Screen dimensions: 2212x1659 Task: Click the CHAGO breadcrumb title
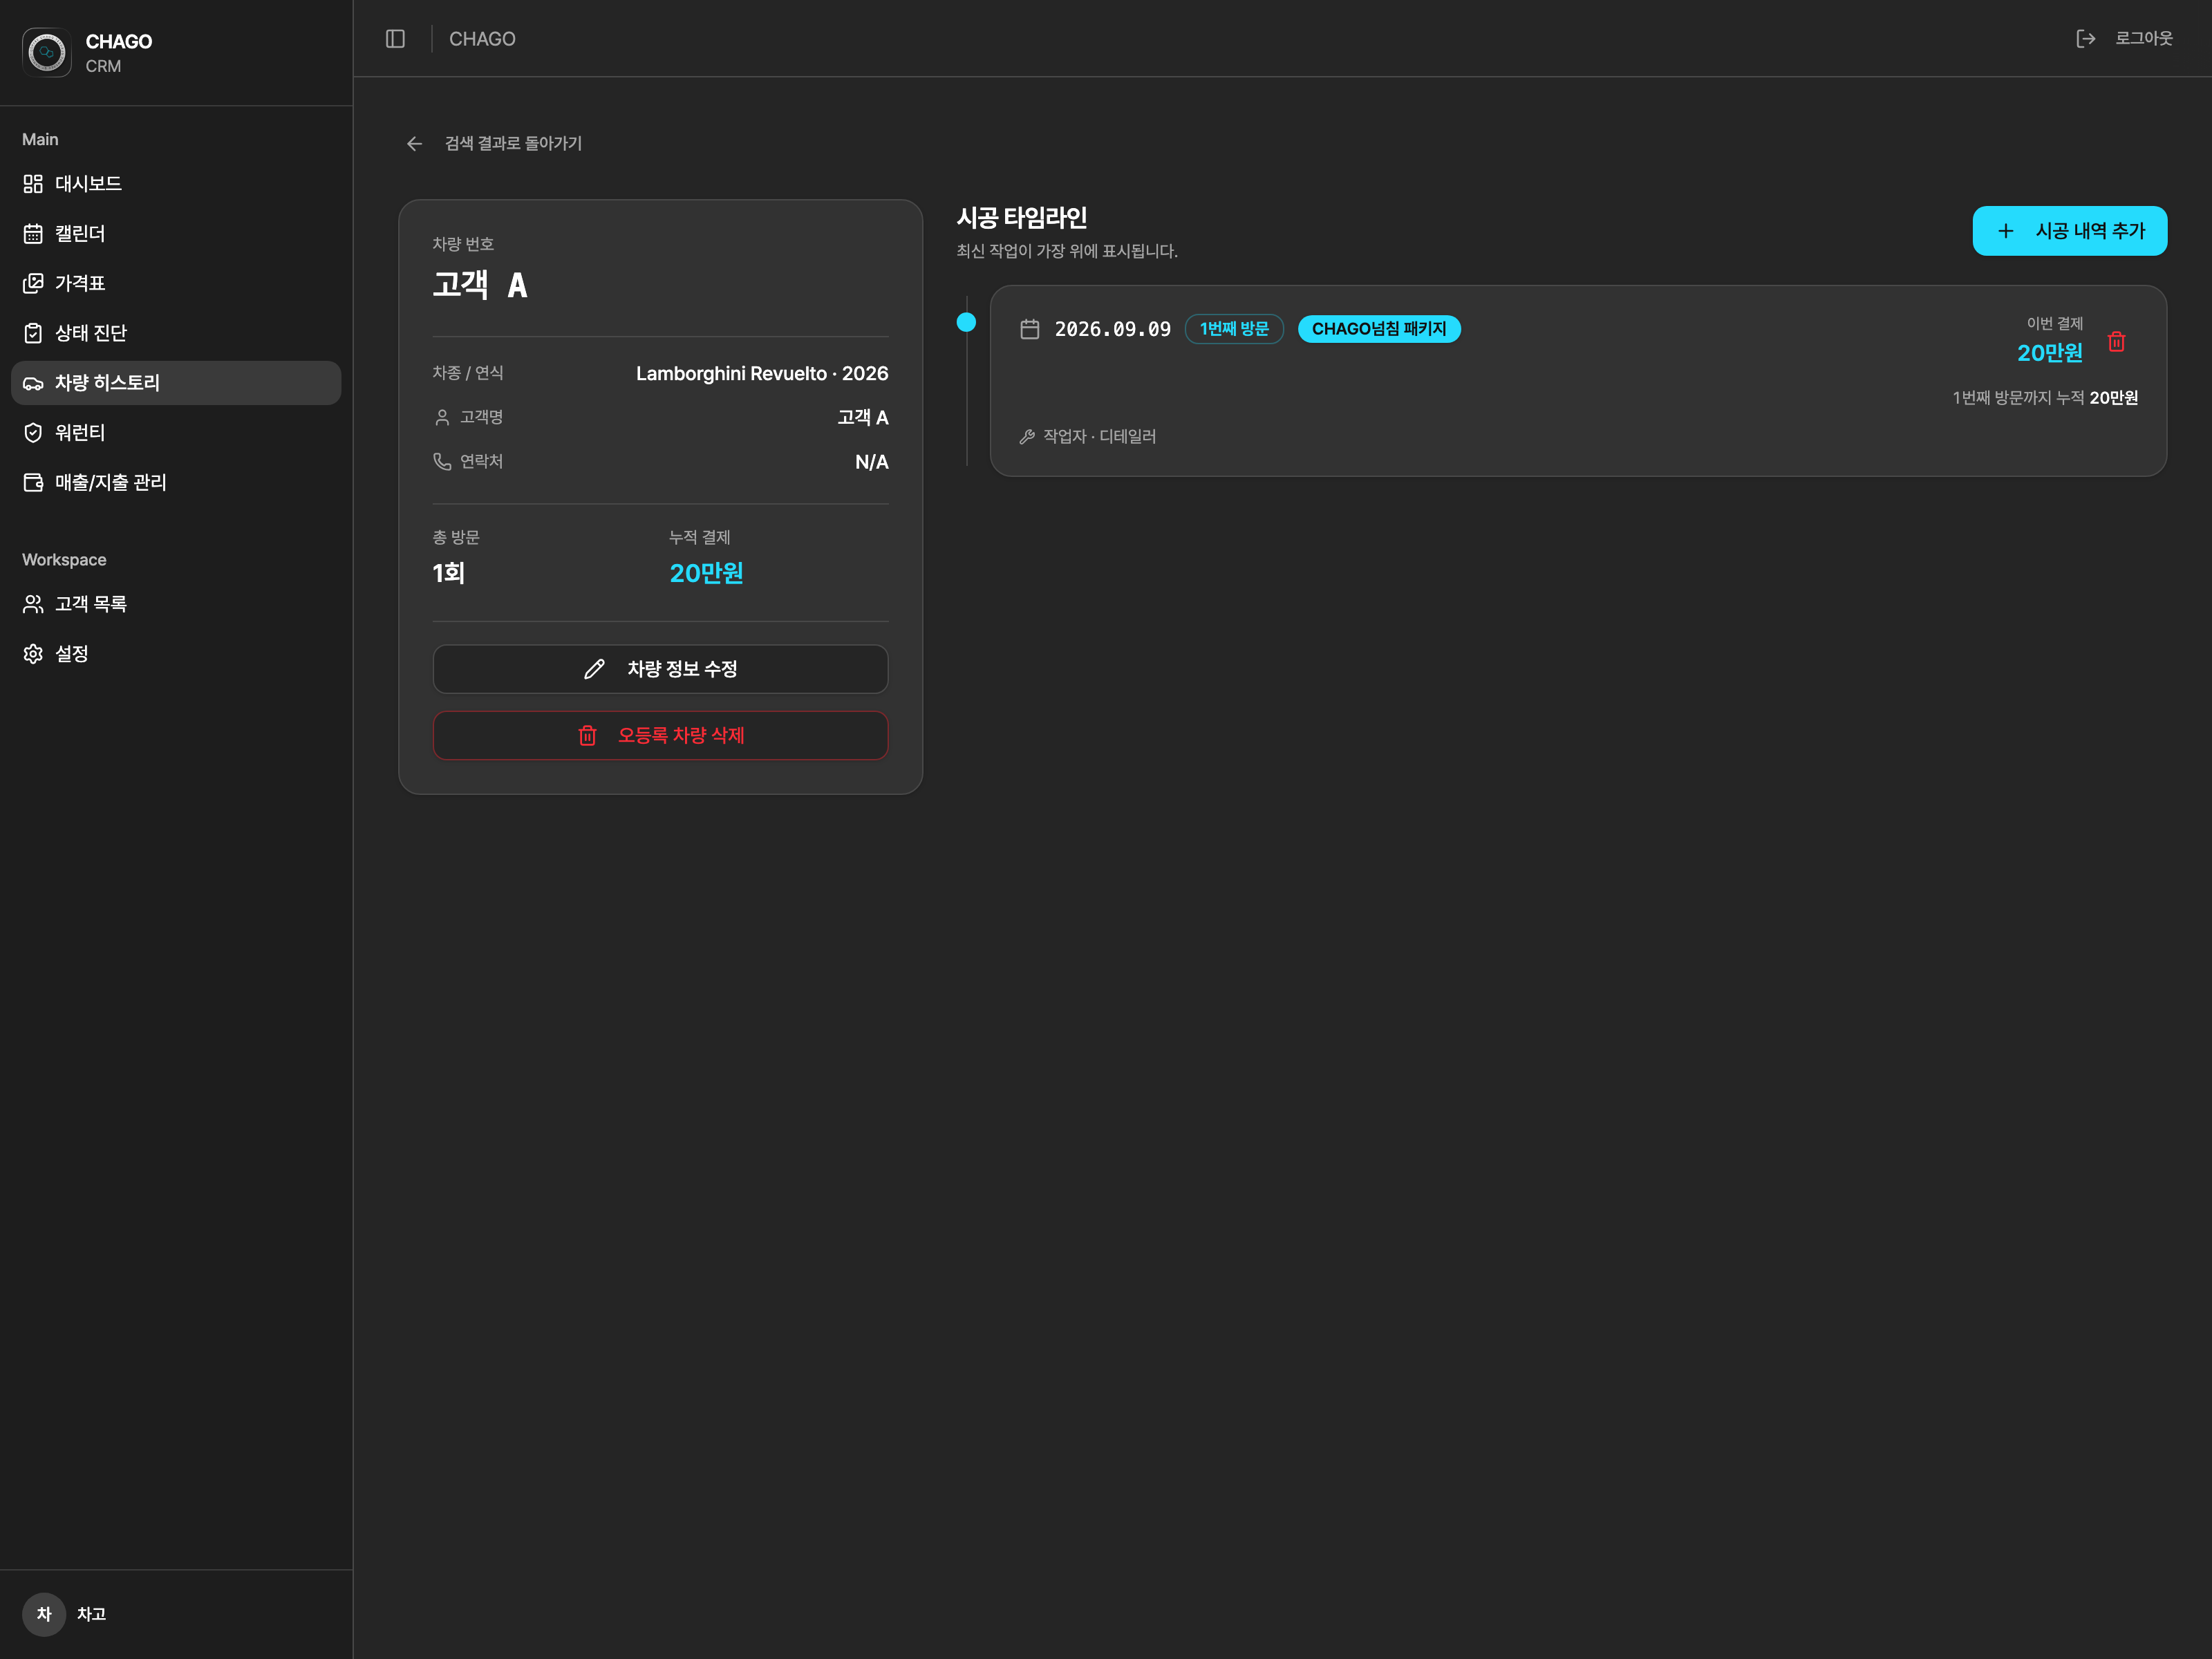tap(482, 39)
